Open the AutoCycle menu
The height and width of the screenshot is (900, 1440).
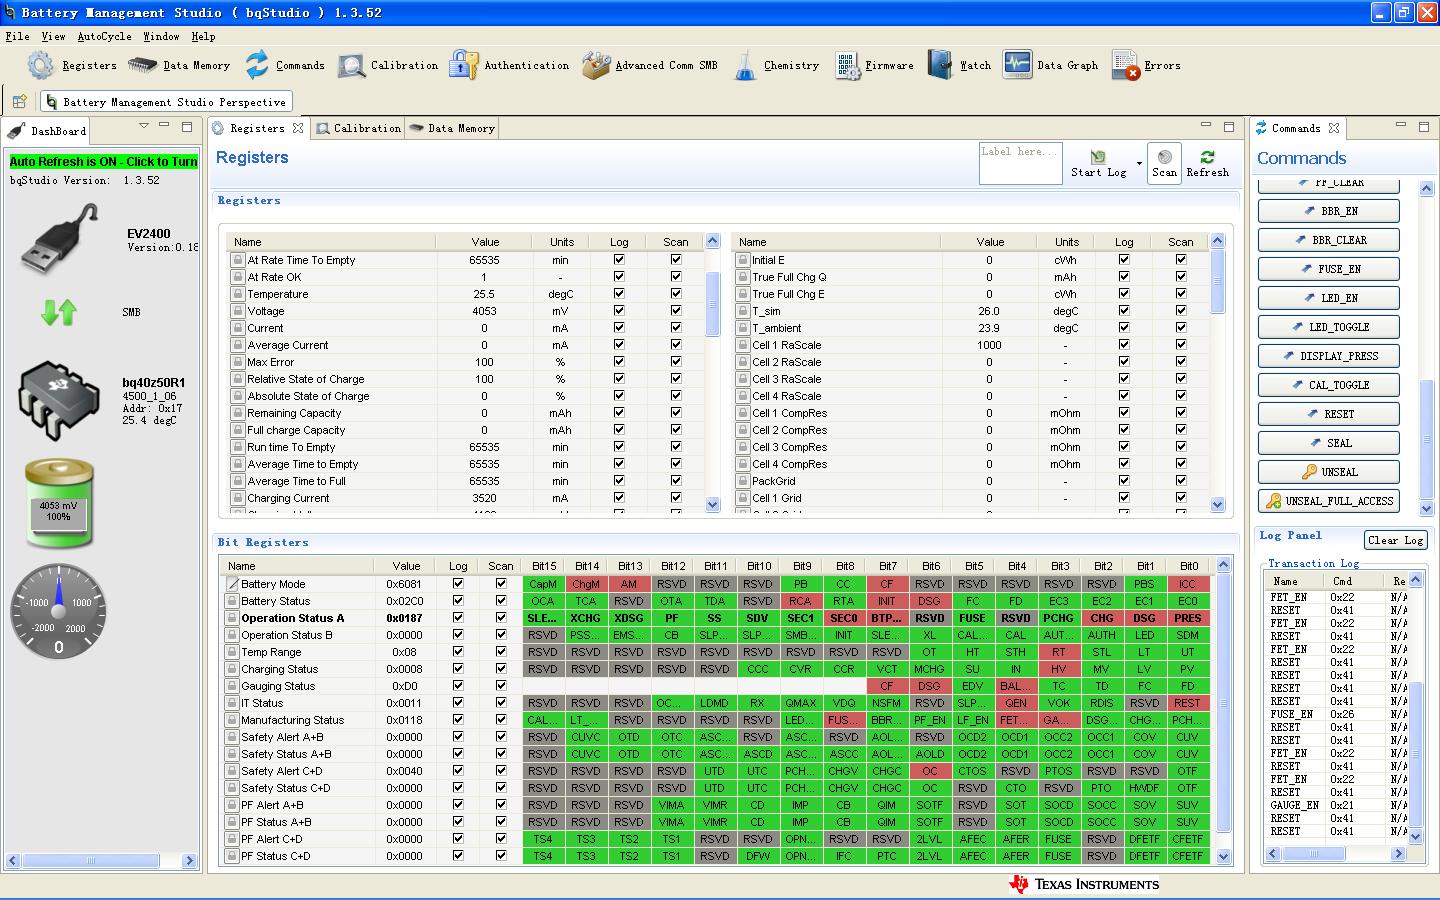tap(104, 37)
